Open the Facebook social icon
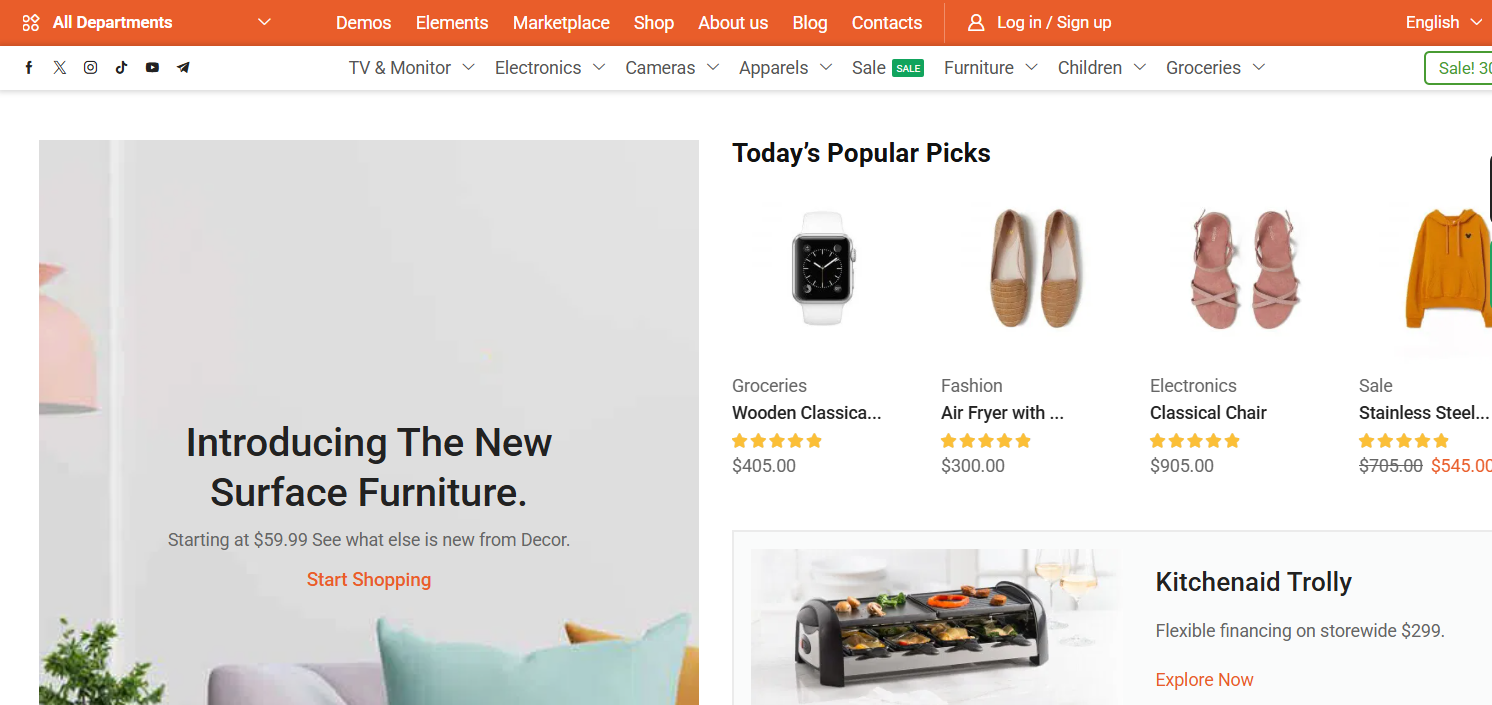 pos(29,68)
